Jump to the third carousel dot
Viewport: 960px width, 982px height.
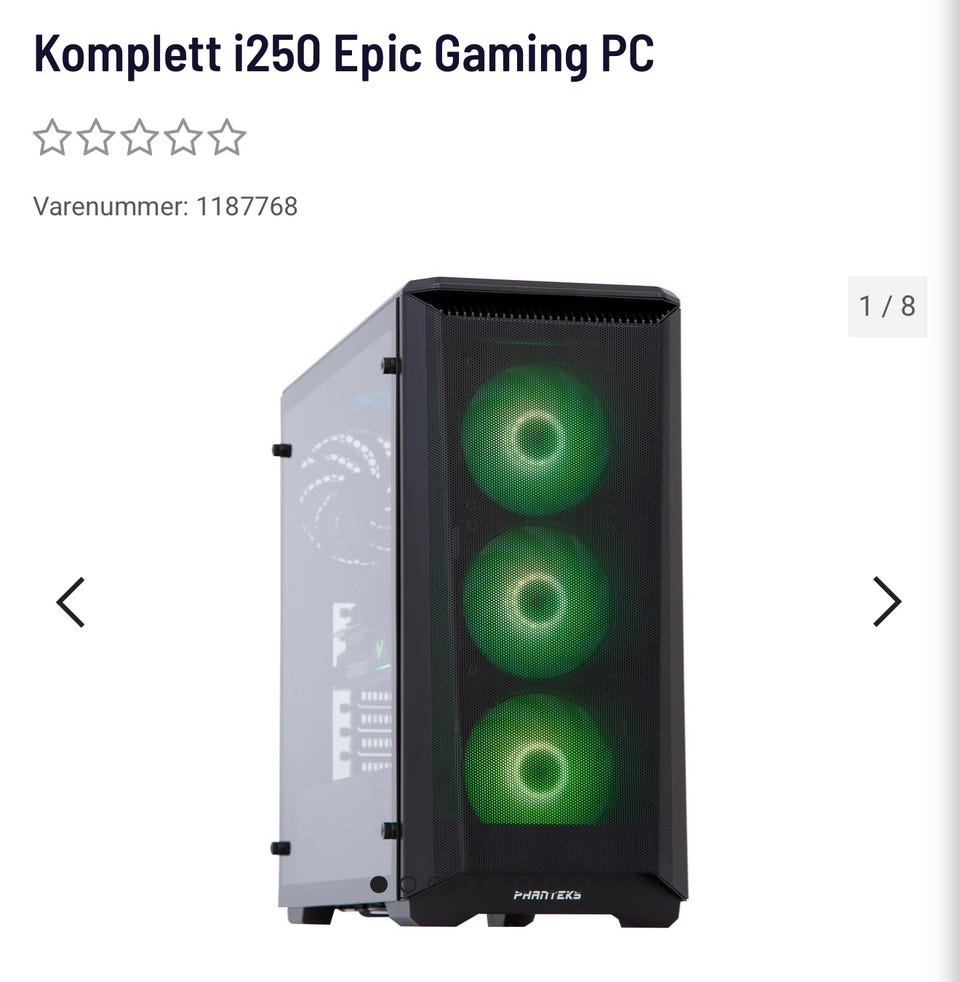tap(436, 884)
